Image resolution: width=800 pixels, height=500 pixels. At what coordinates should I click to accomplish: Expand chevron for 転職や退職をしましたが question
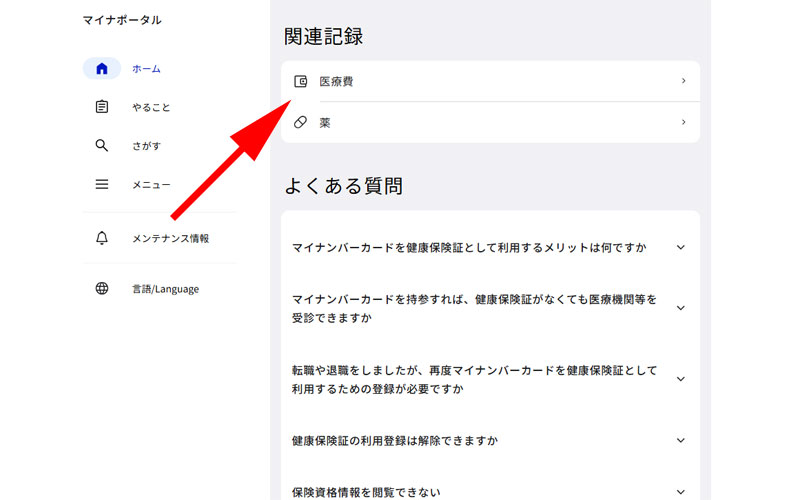click(681, 379)
